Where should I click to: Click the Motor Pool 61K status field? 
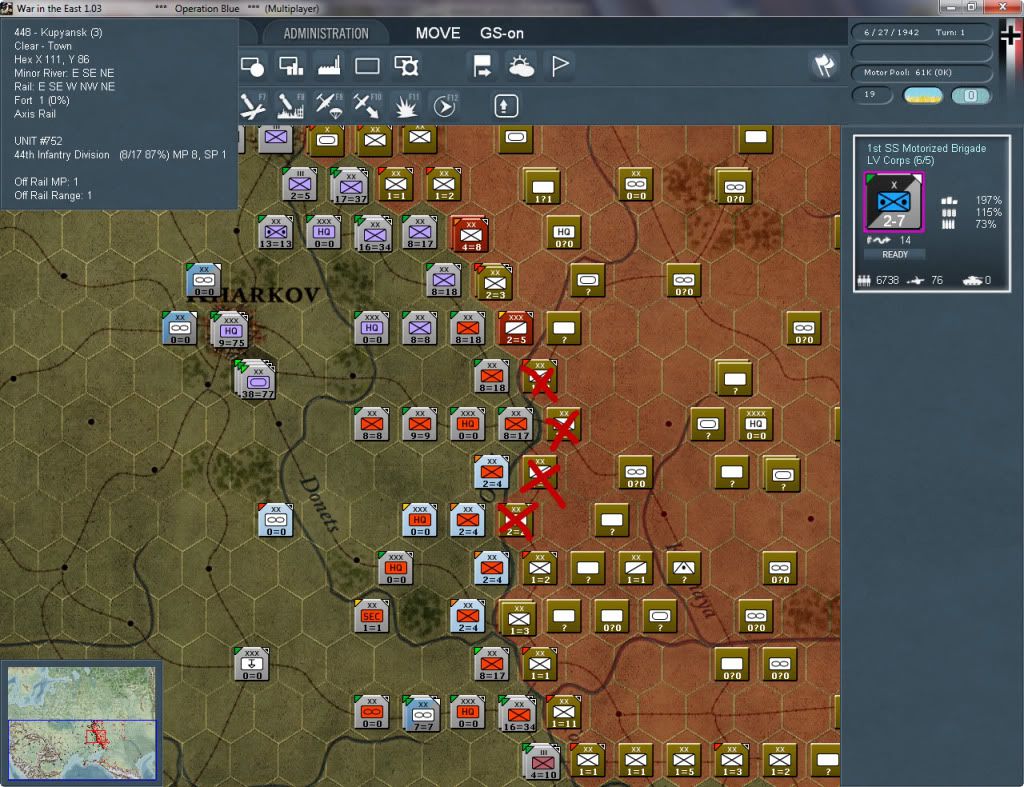click(x=920, y=72)
